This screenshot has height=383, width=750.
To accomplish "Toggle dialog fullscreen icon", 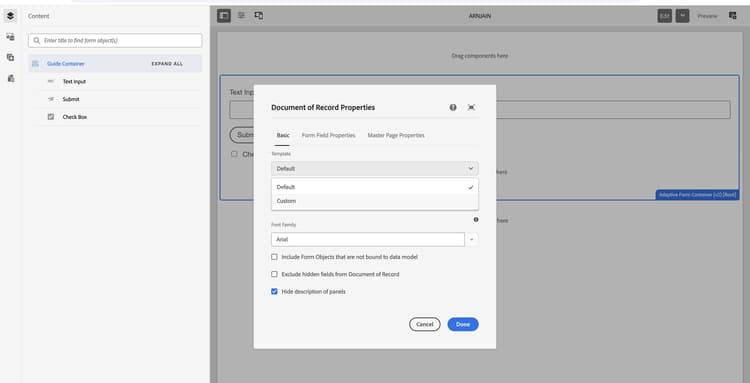I will coord(471,108).
